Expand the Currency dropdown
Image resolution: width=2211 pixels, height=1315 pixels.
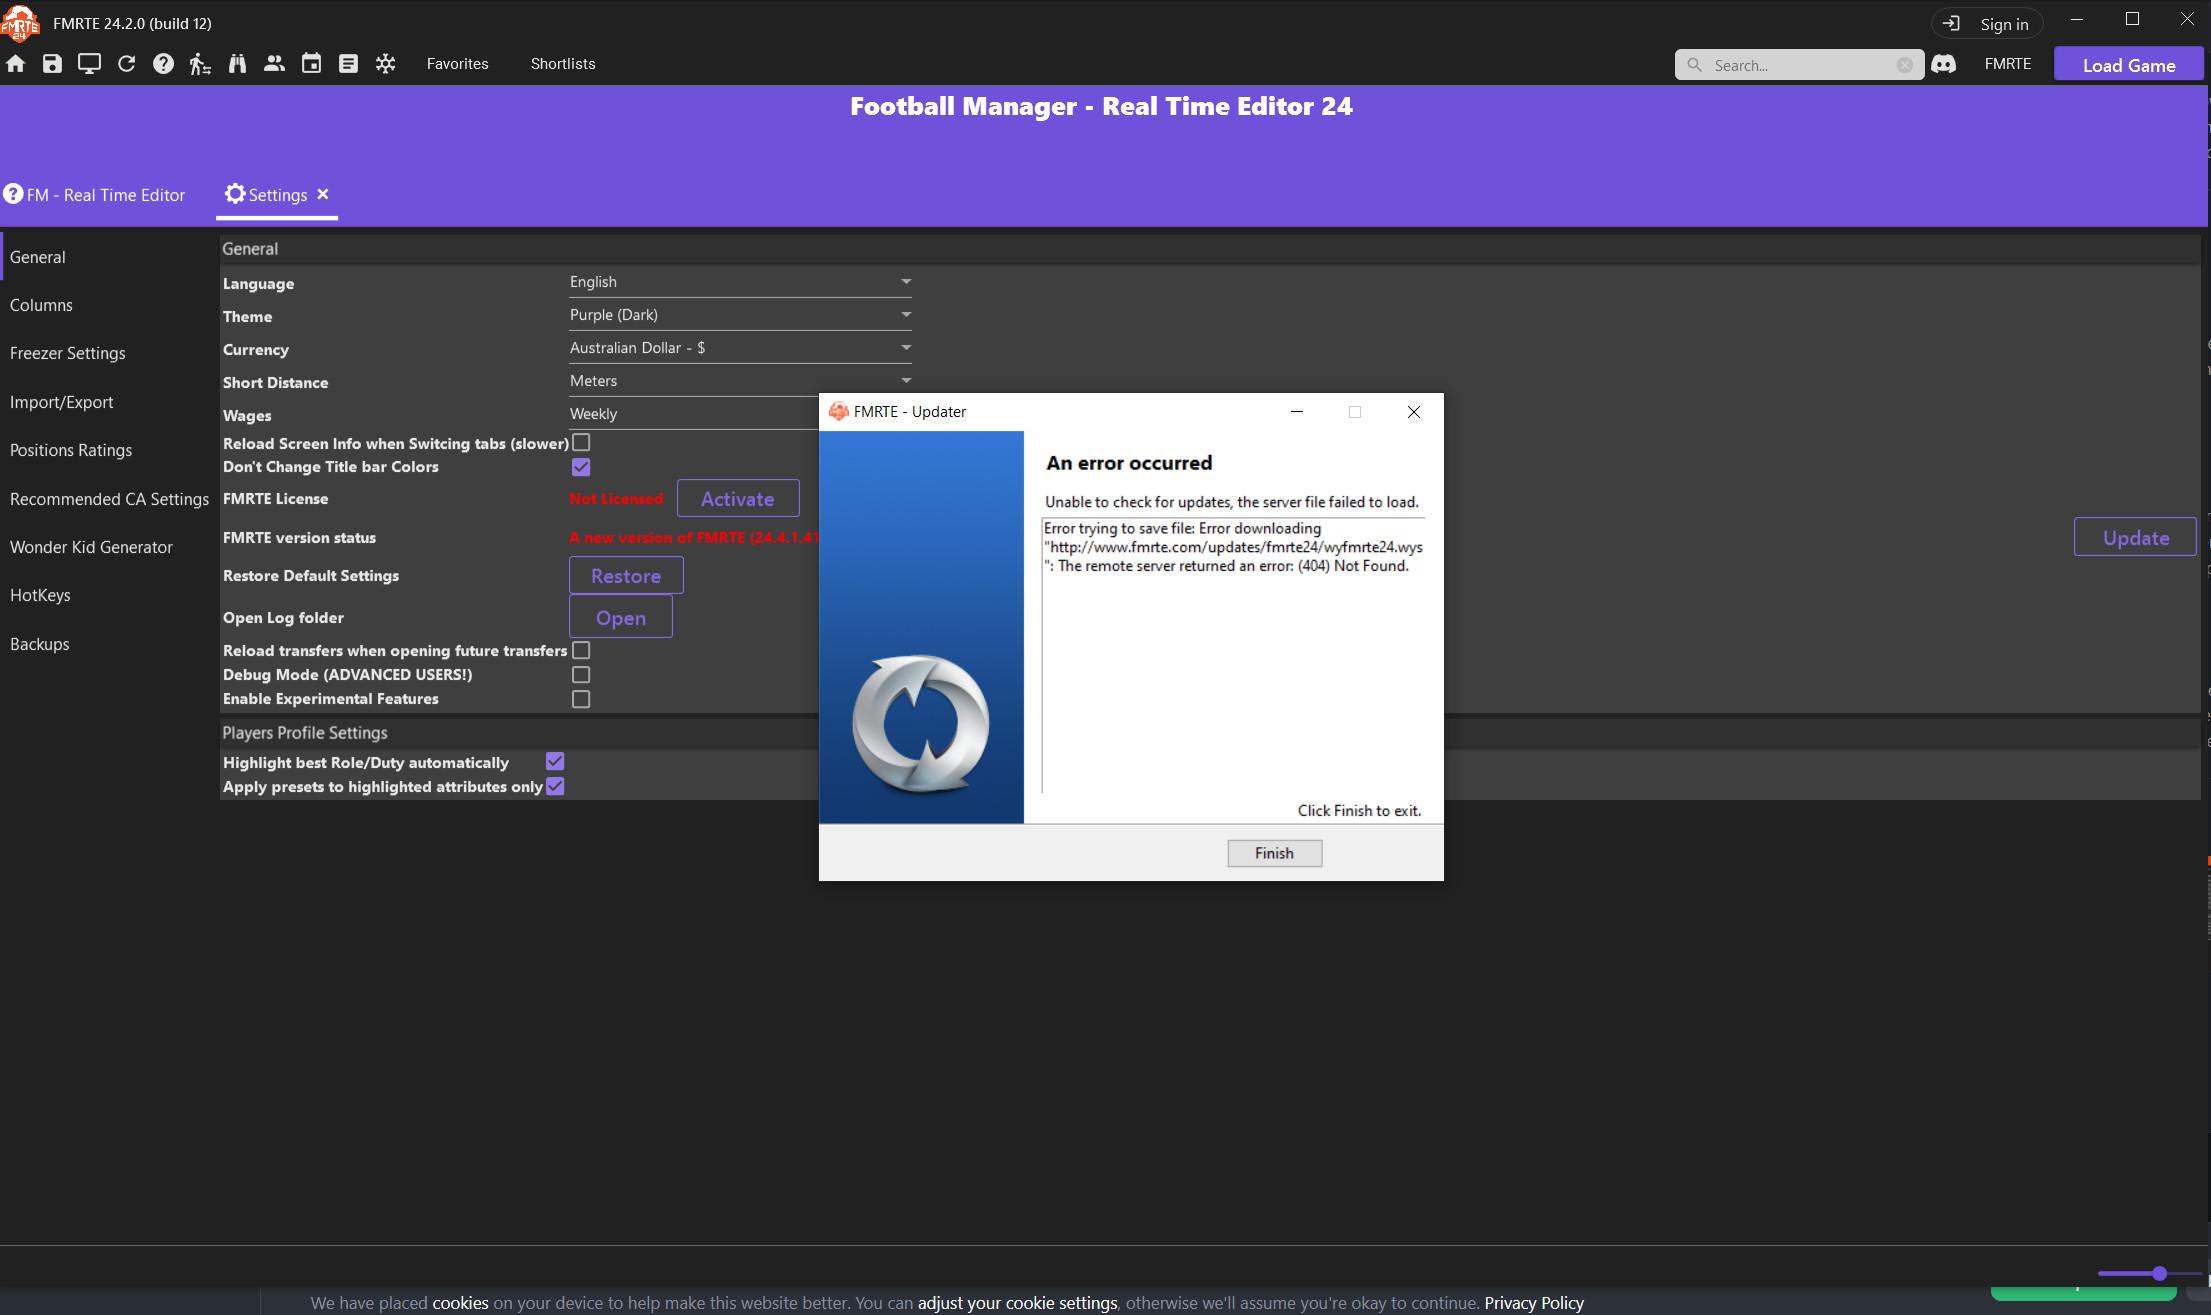(x=740, y=348)
